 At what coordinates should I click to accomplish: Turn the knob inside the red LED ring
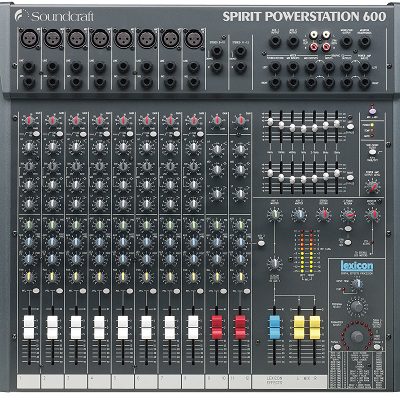tap(357, 336)
